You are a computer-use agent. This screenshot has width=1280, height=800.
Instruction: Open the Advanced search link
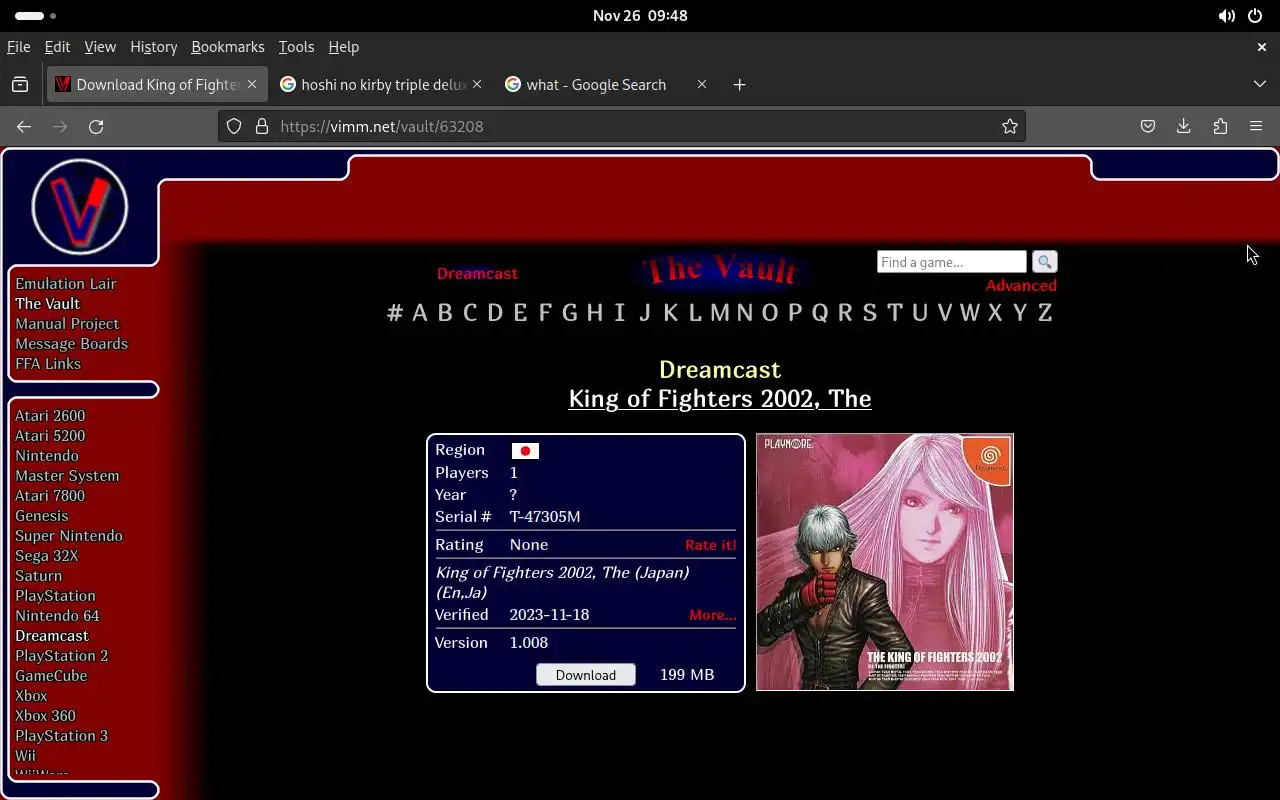[1021, 286]
